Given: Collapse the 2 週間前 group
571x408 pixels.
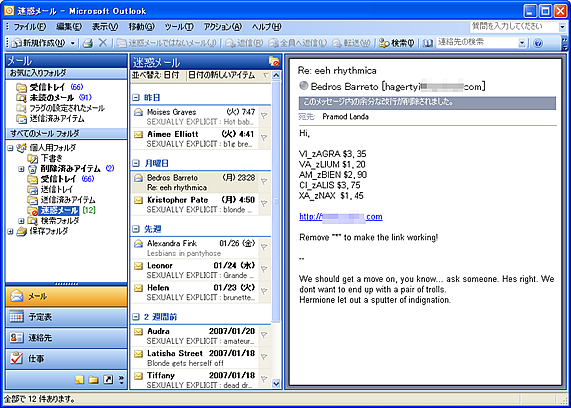Looking at the screenshot, I should click(135, 317).
